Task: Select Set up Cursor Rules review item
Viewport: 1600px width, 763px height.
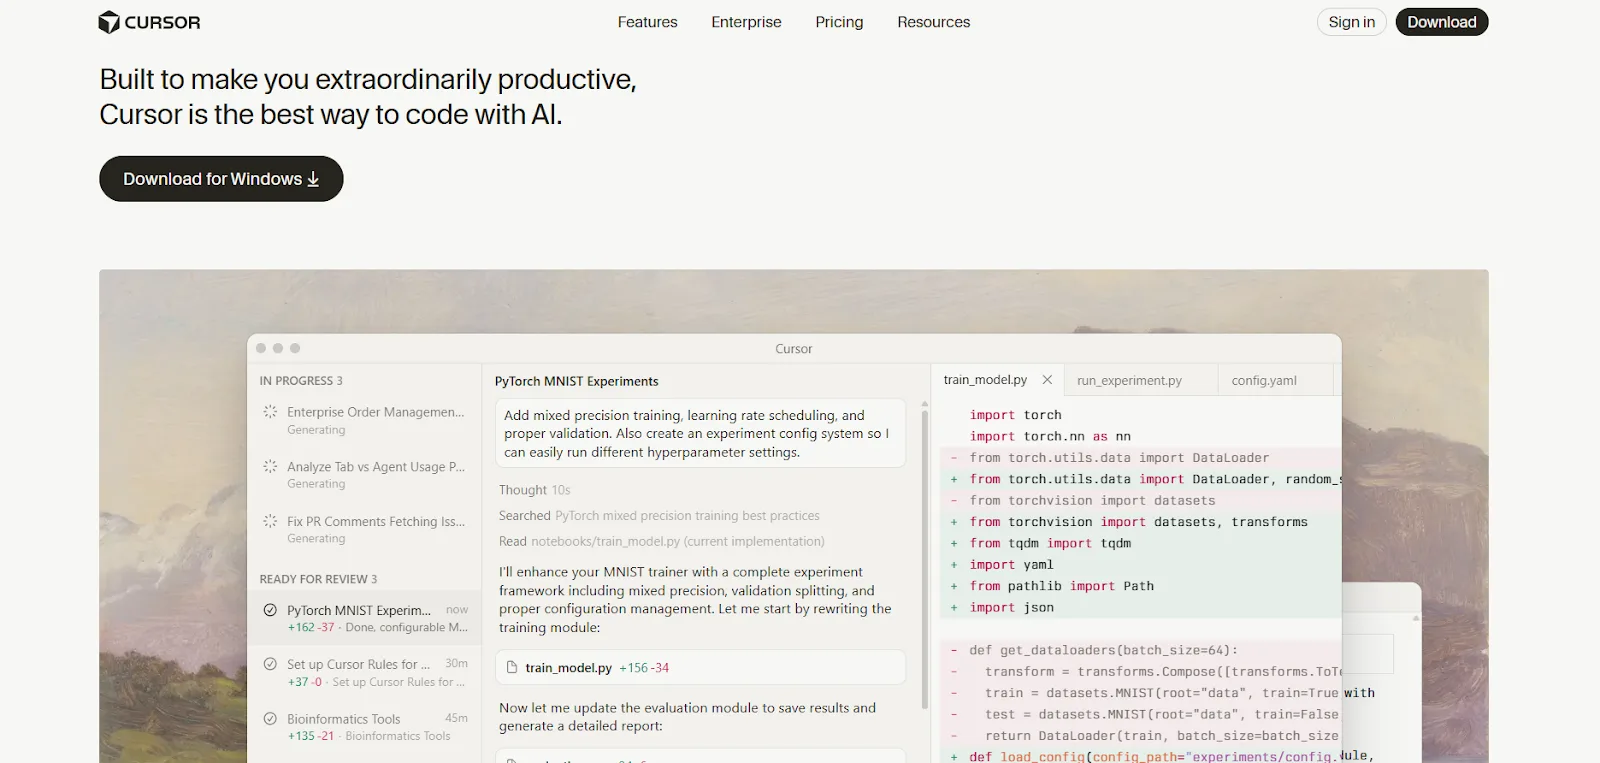Action: pyautogui.click(x=365, y=672)
